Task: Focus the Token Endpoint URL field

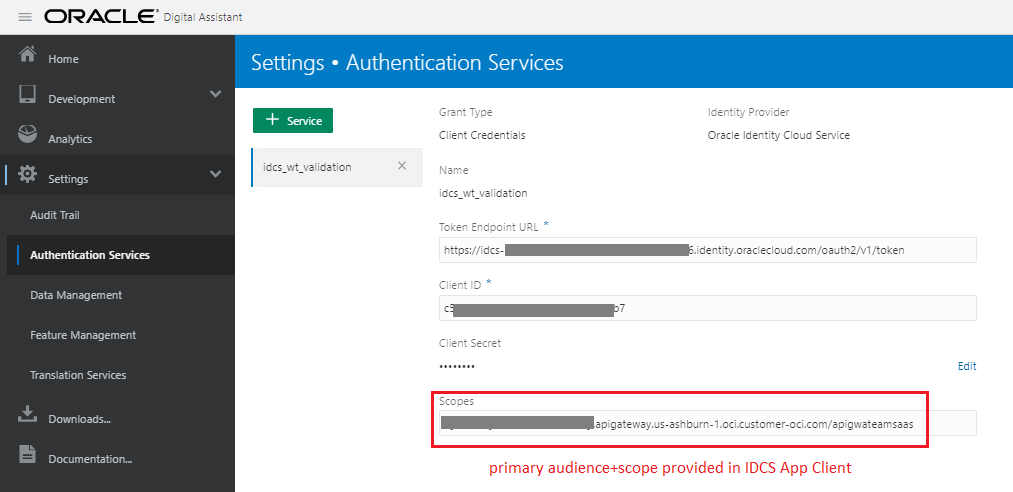Action: pyautogui.click(x=707, y=250)
